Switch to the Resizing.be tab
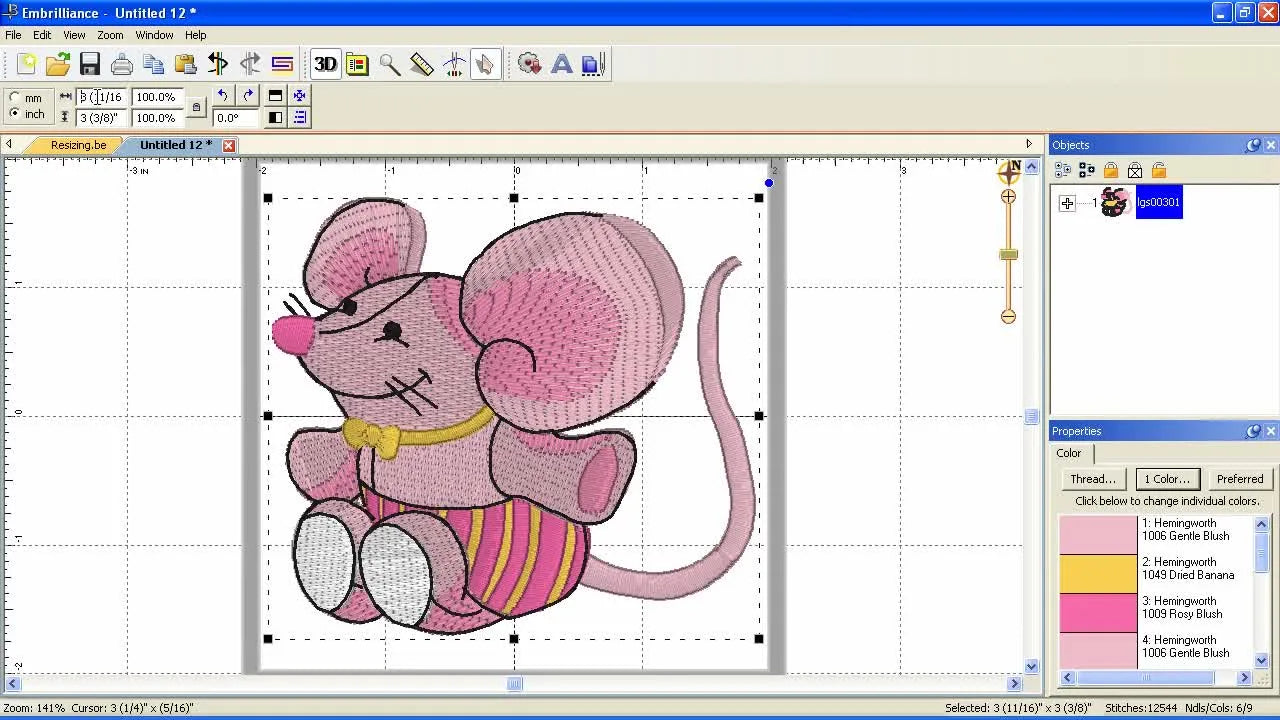 point(78,145)
